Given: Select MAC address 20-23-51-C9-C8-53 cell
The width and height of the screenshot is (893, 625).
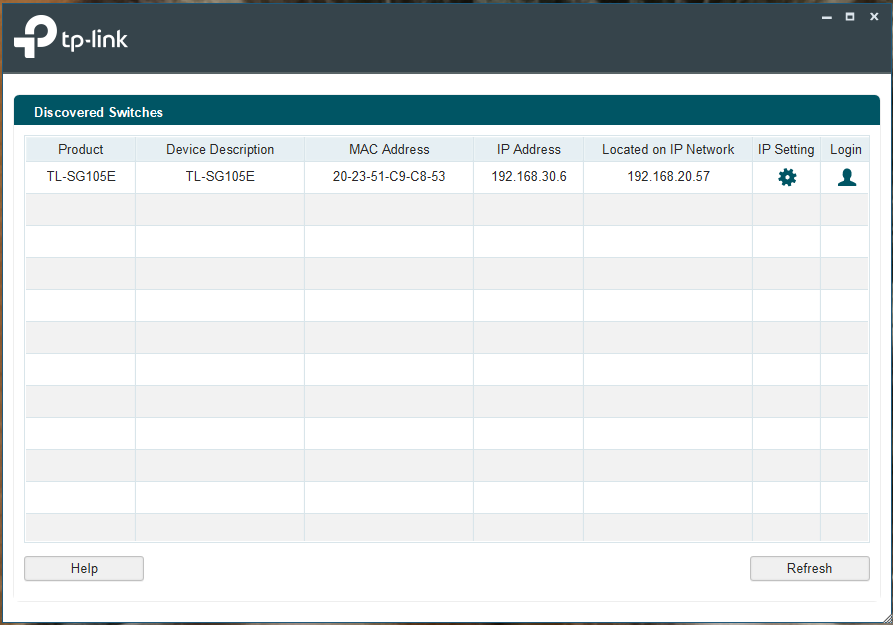Looking at the screenshot, I should click(389, 177).
